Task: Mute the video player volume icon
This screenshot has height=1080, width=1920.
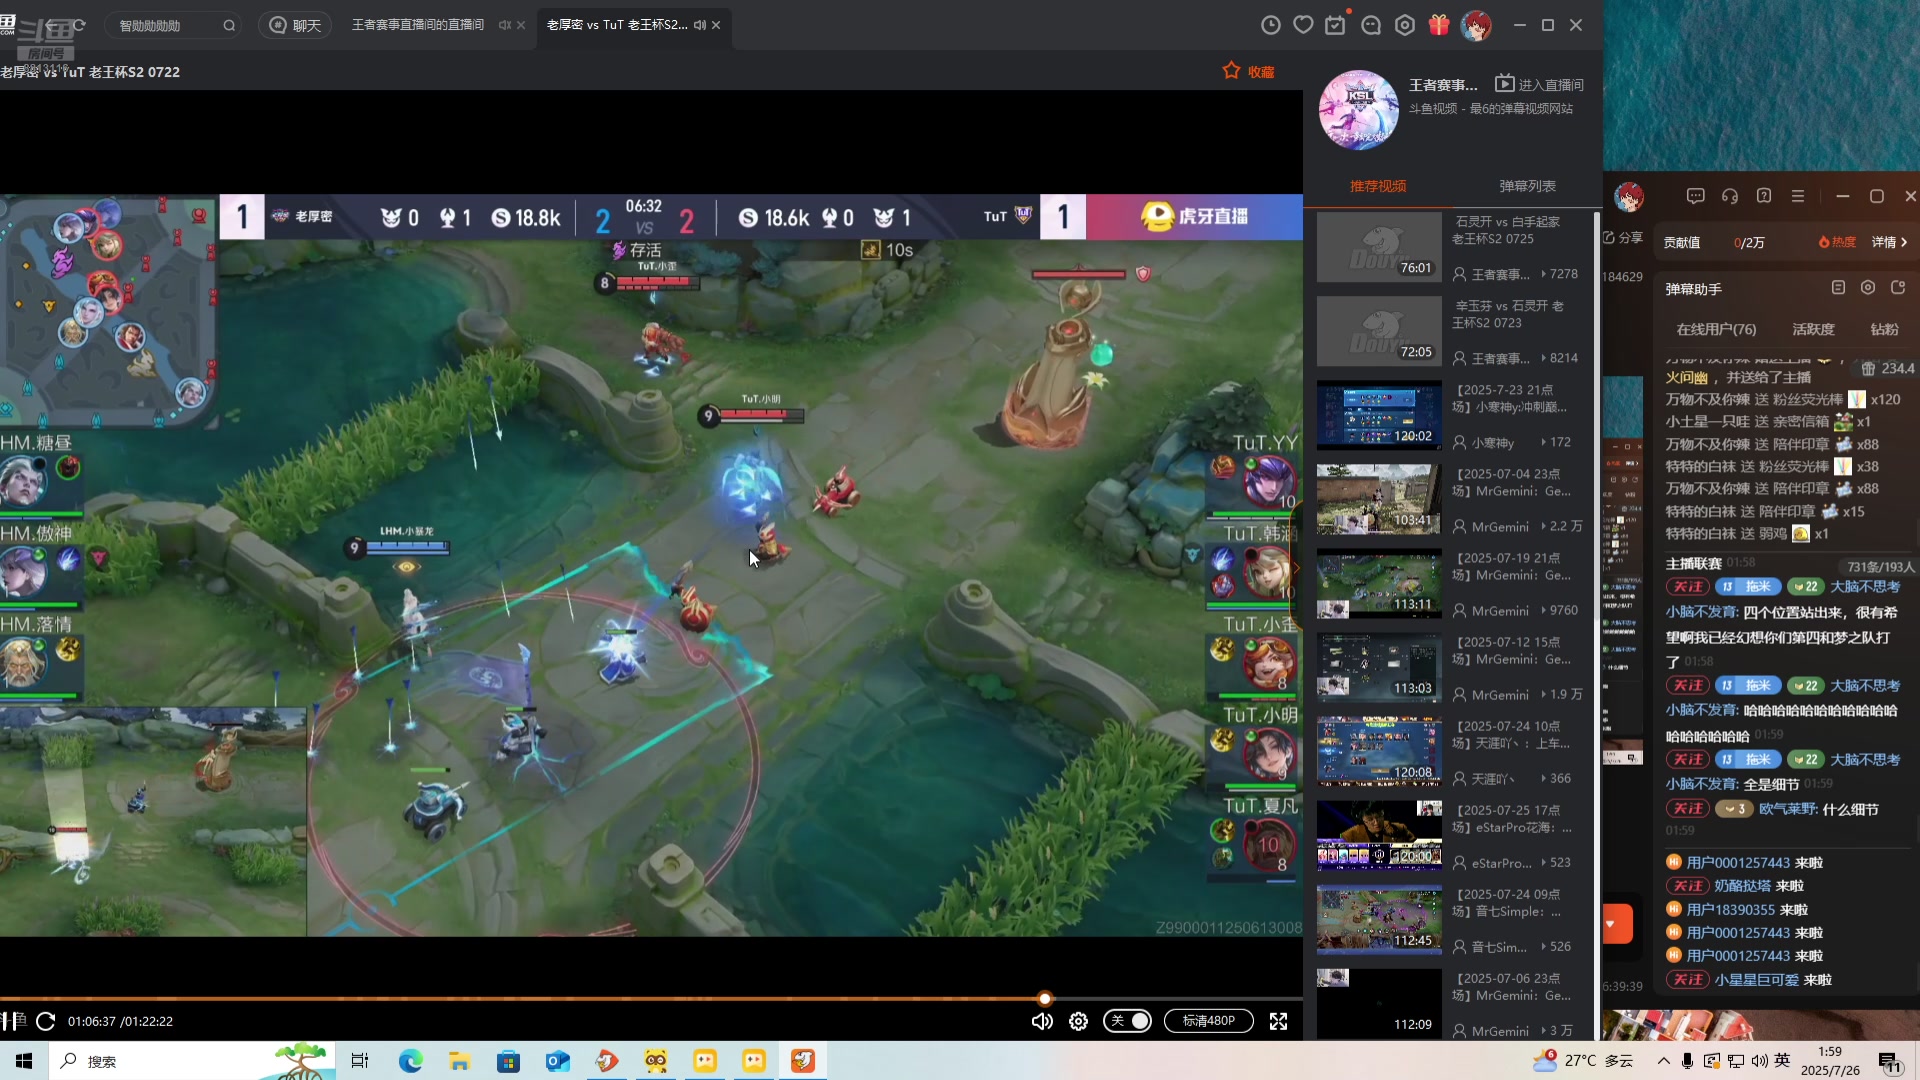Action: coord(1042,1021)
